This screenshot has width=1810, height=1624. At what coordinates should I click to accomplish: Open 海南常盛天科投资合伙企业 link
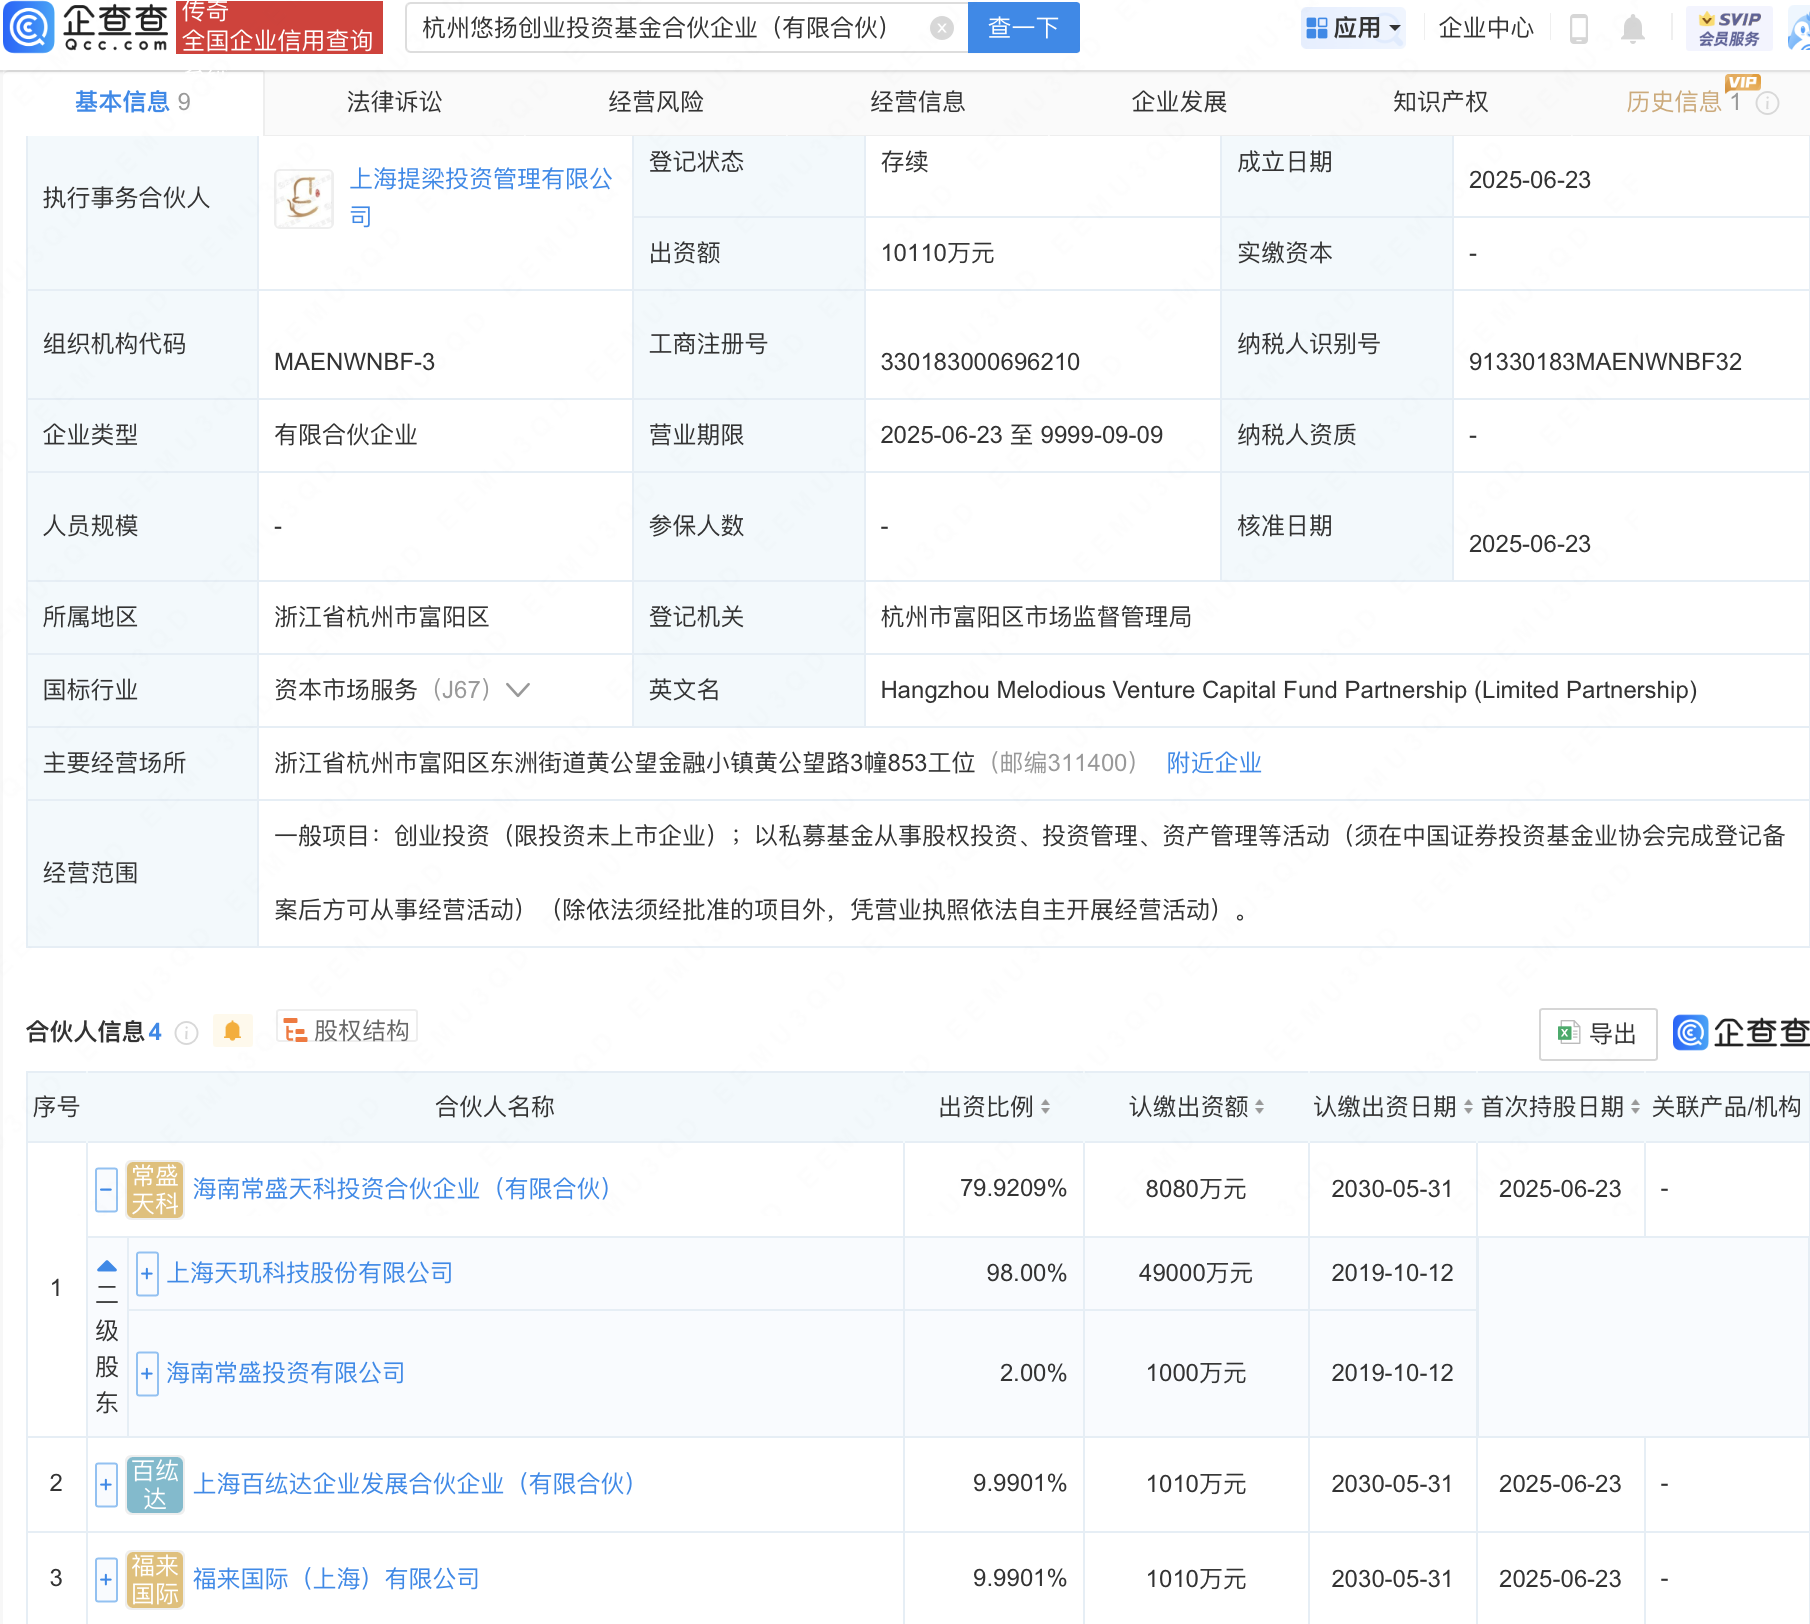[401, 1189]
